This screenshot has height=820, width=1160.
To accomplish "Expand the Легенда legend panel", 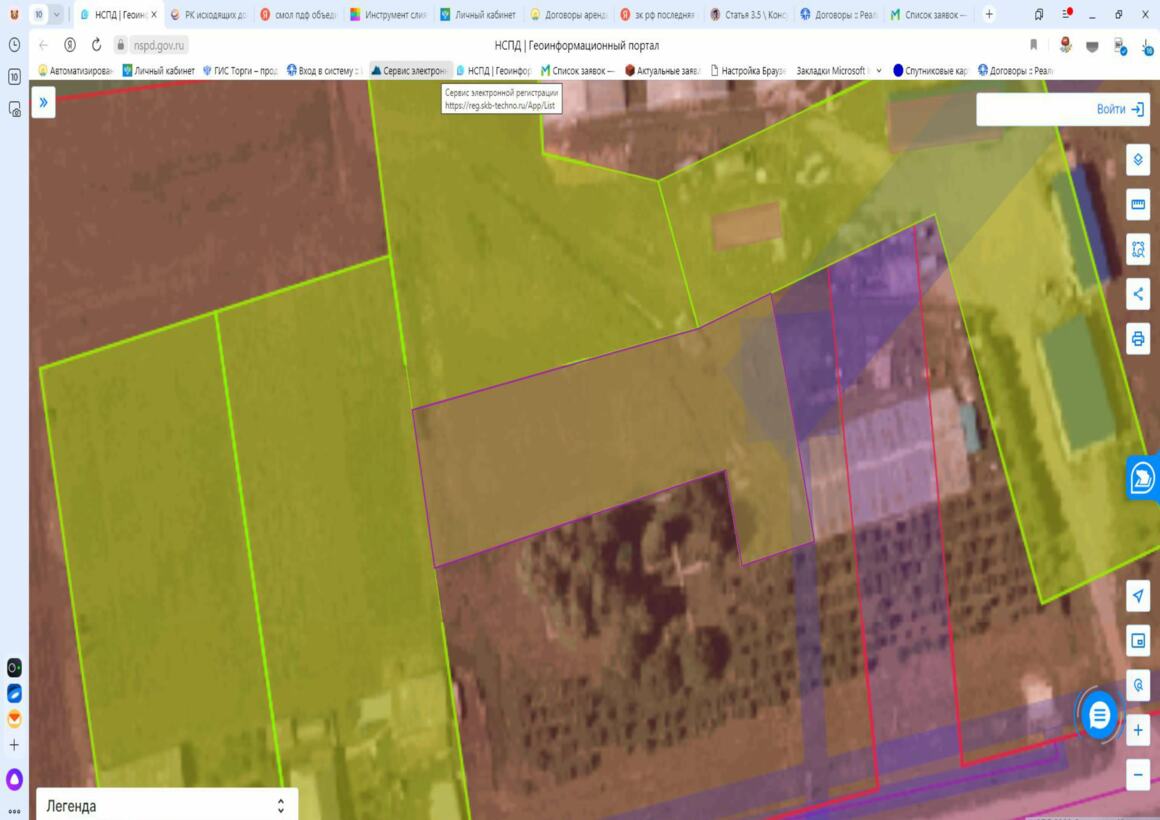I will click(280, 805).
